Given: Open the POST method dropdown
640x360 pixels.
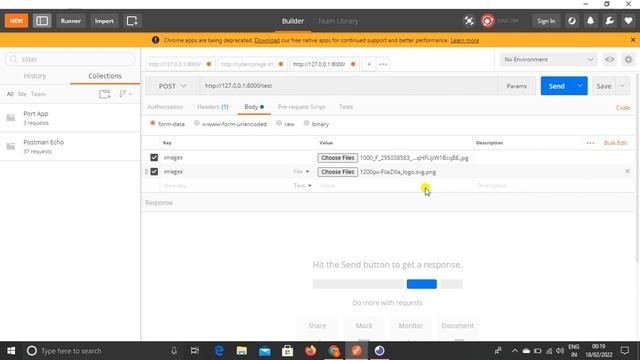Looking at the screenshot, I should pyautogui.click(x=172, y=86).
